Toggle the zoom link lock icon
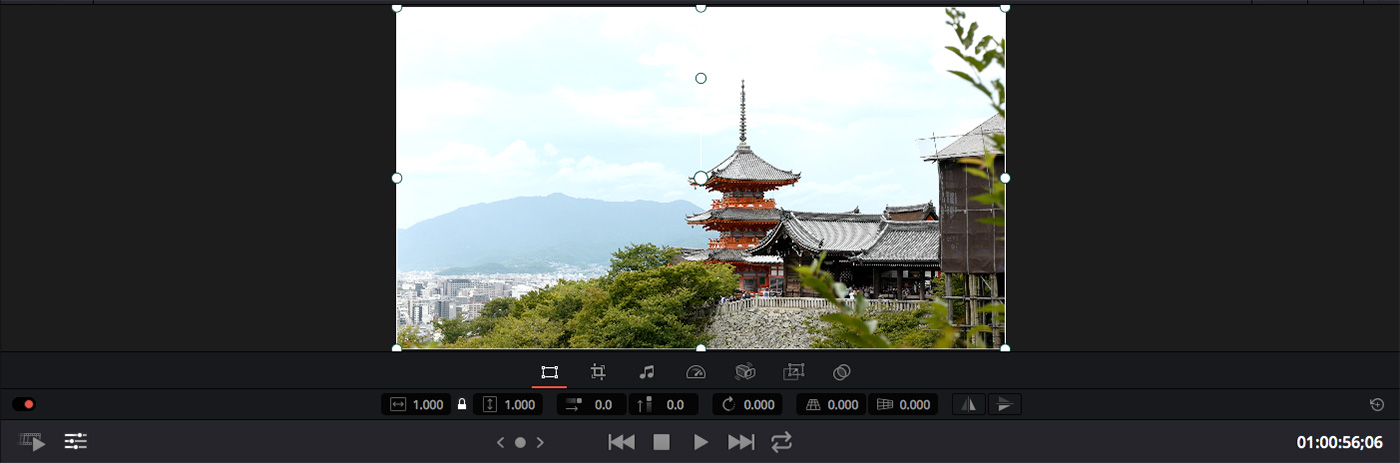 point(462,405)
